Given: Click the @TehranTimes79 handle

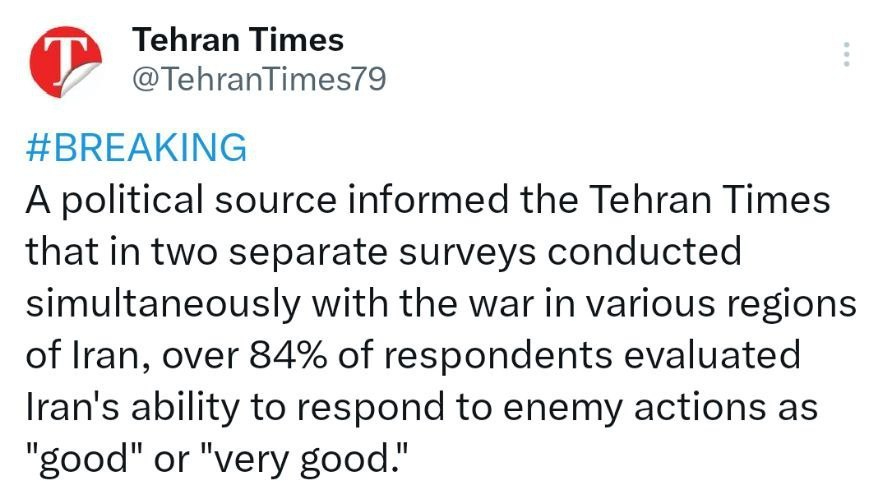Looking at the screenshot, I should [259, 78].
